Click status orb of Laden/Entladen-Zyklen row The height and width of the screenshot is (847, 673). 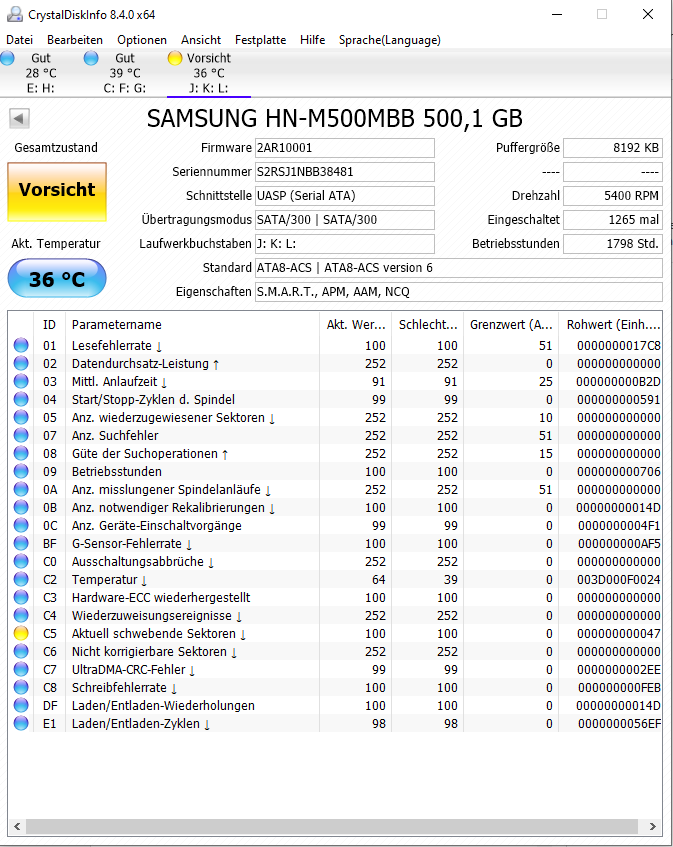(21, 723)
